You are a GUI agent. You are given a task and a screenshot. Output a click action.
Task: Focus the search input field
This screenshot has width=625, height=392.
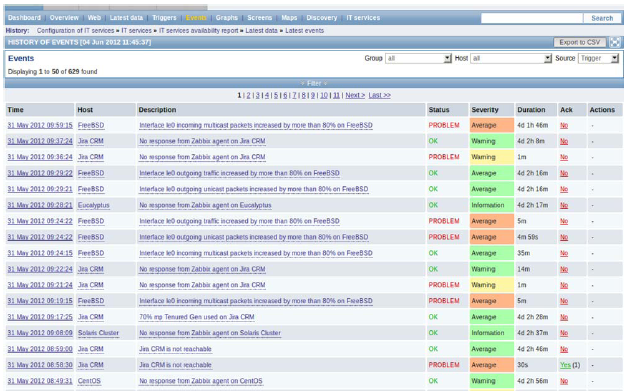[532, 18]
